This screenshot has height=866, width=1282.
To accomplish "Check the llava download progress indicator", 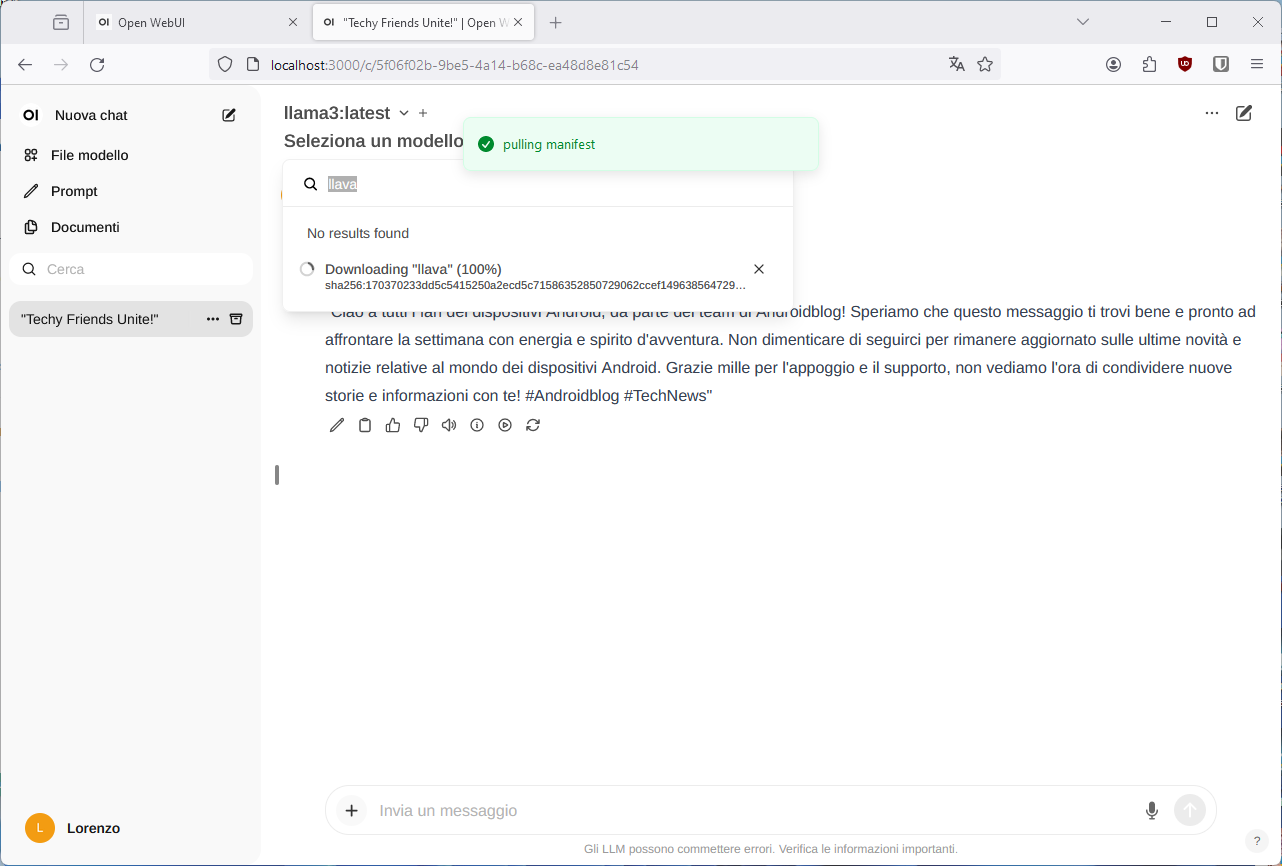I will pos(307,268).
